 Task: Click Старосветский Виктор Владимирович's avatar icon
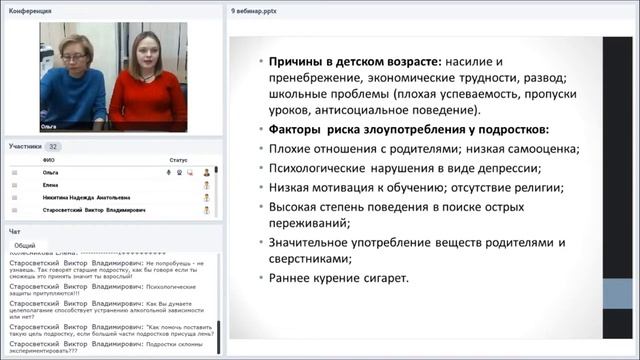coord(207,210)
